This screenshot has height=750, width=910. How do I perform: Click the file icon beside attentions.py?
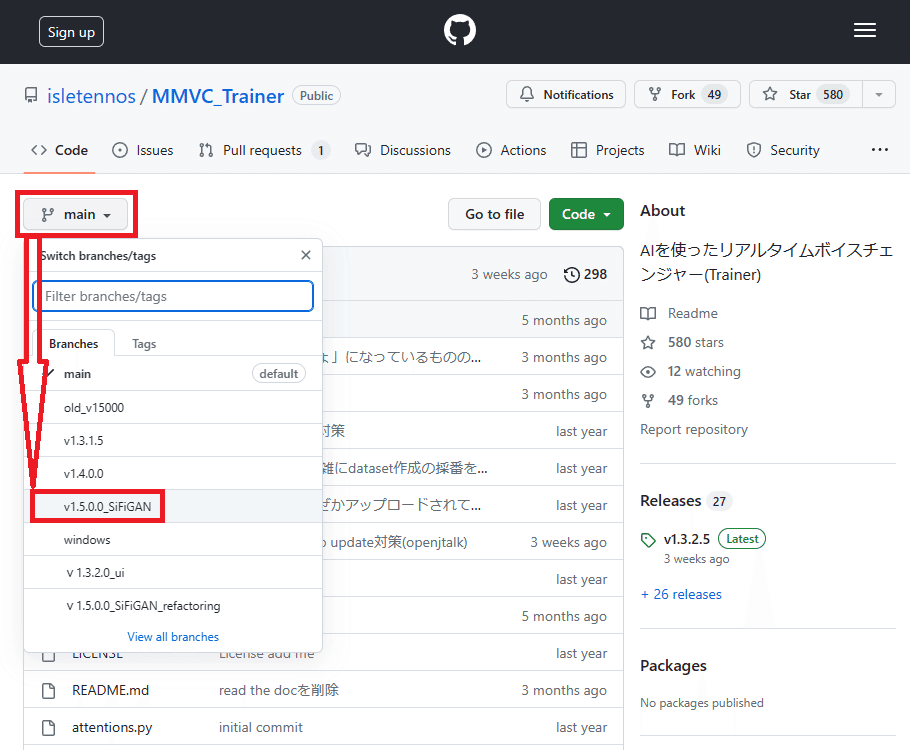50,727
